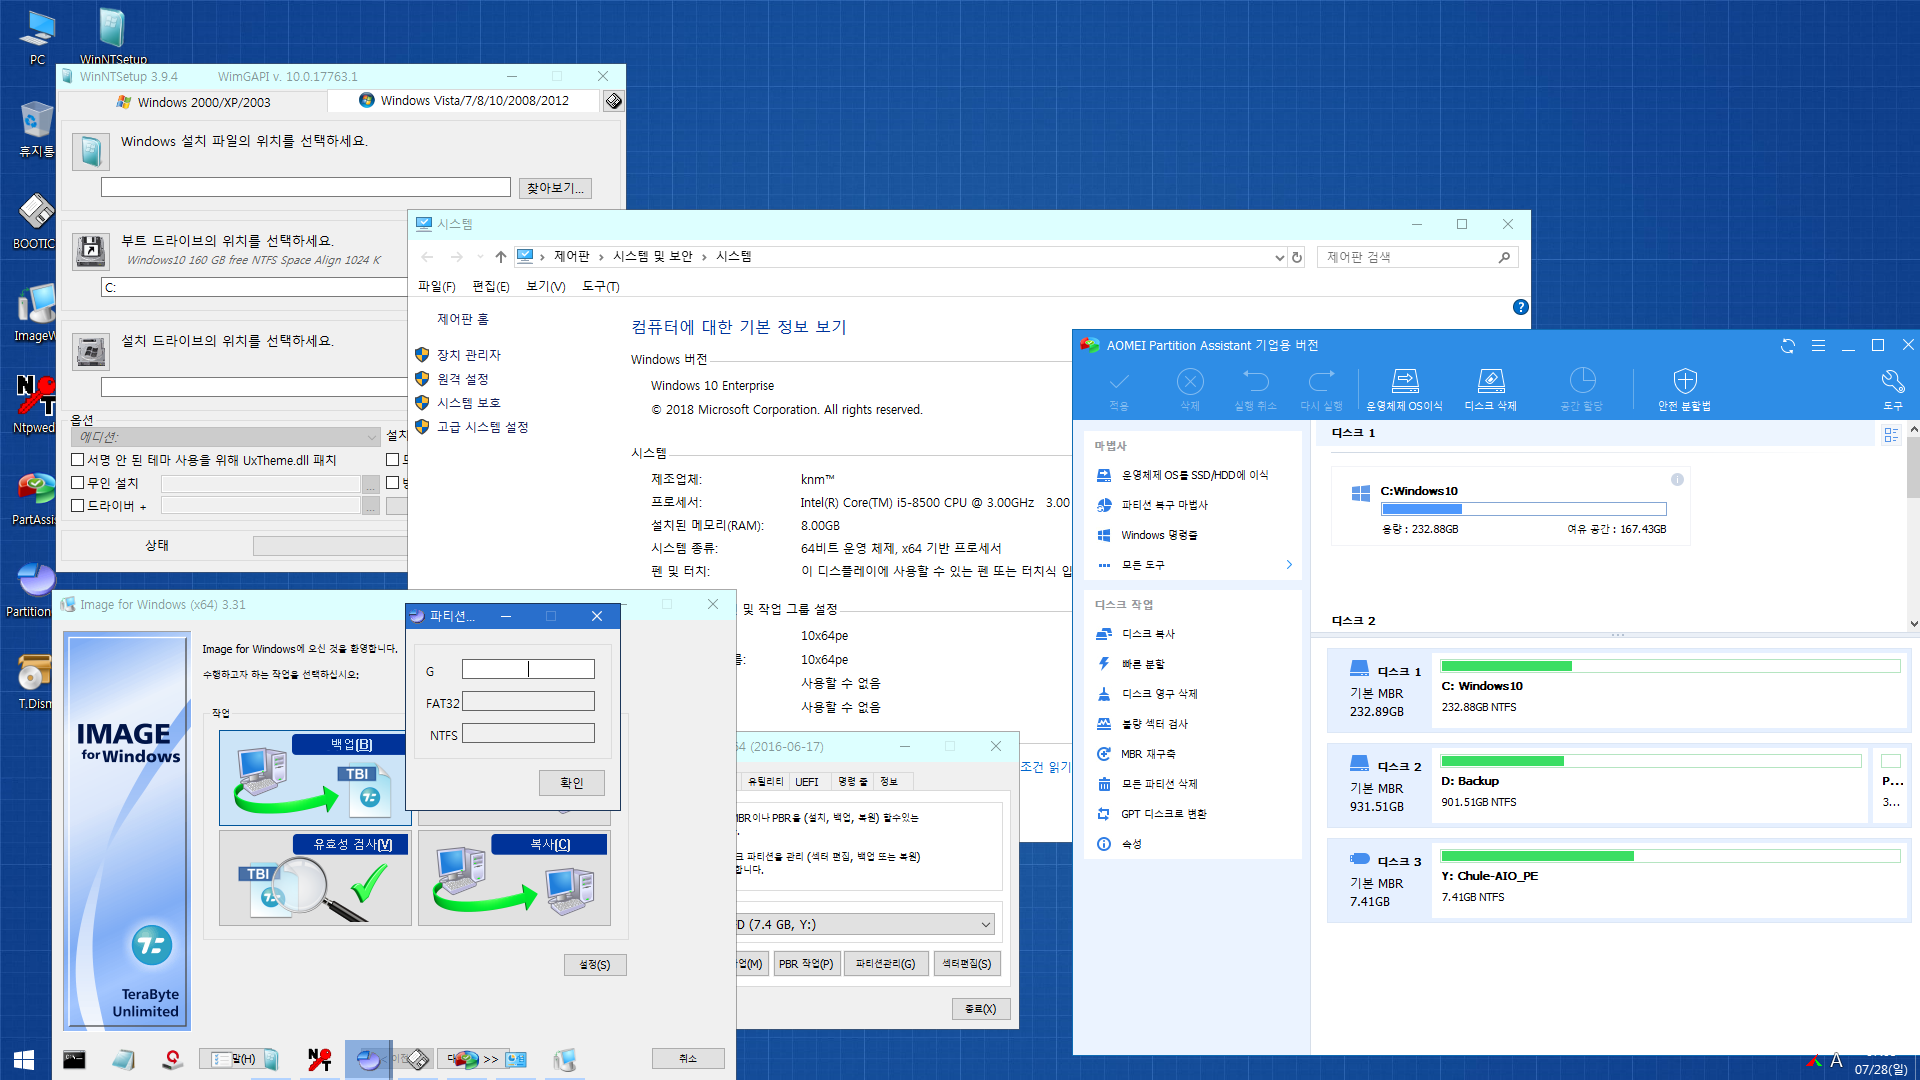Viewport: 1920px width, 1080px height.
Task: Click 모든 파티션 삭제 in the AOMEI sidebar
Action: (1147, 784)
